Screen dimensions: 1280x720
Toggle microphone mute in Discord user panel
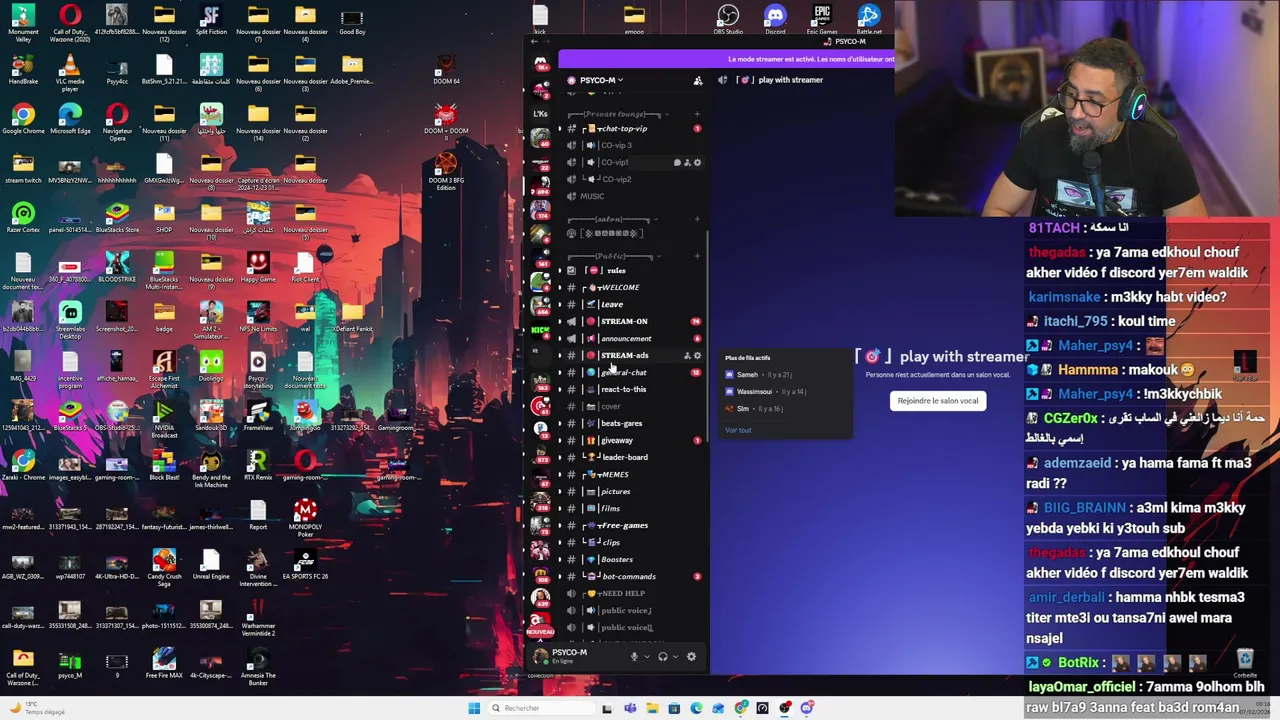[x=634, y=657]
